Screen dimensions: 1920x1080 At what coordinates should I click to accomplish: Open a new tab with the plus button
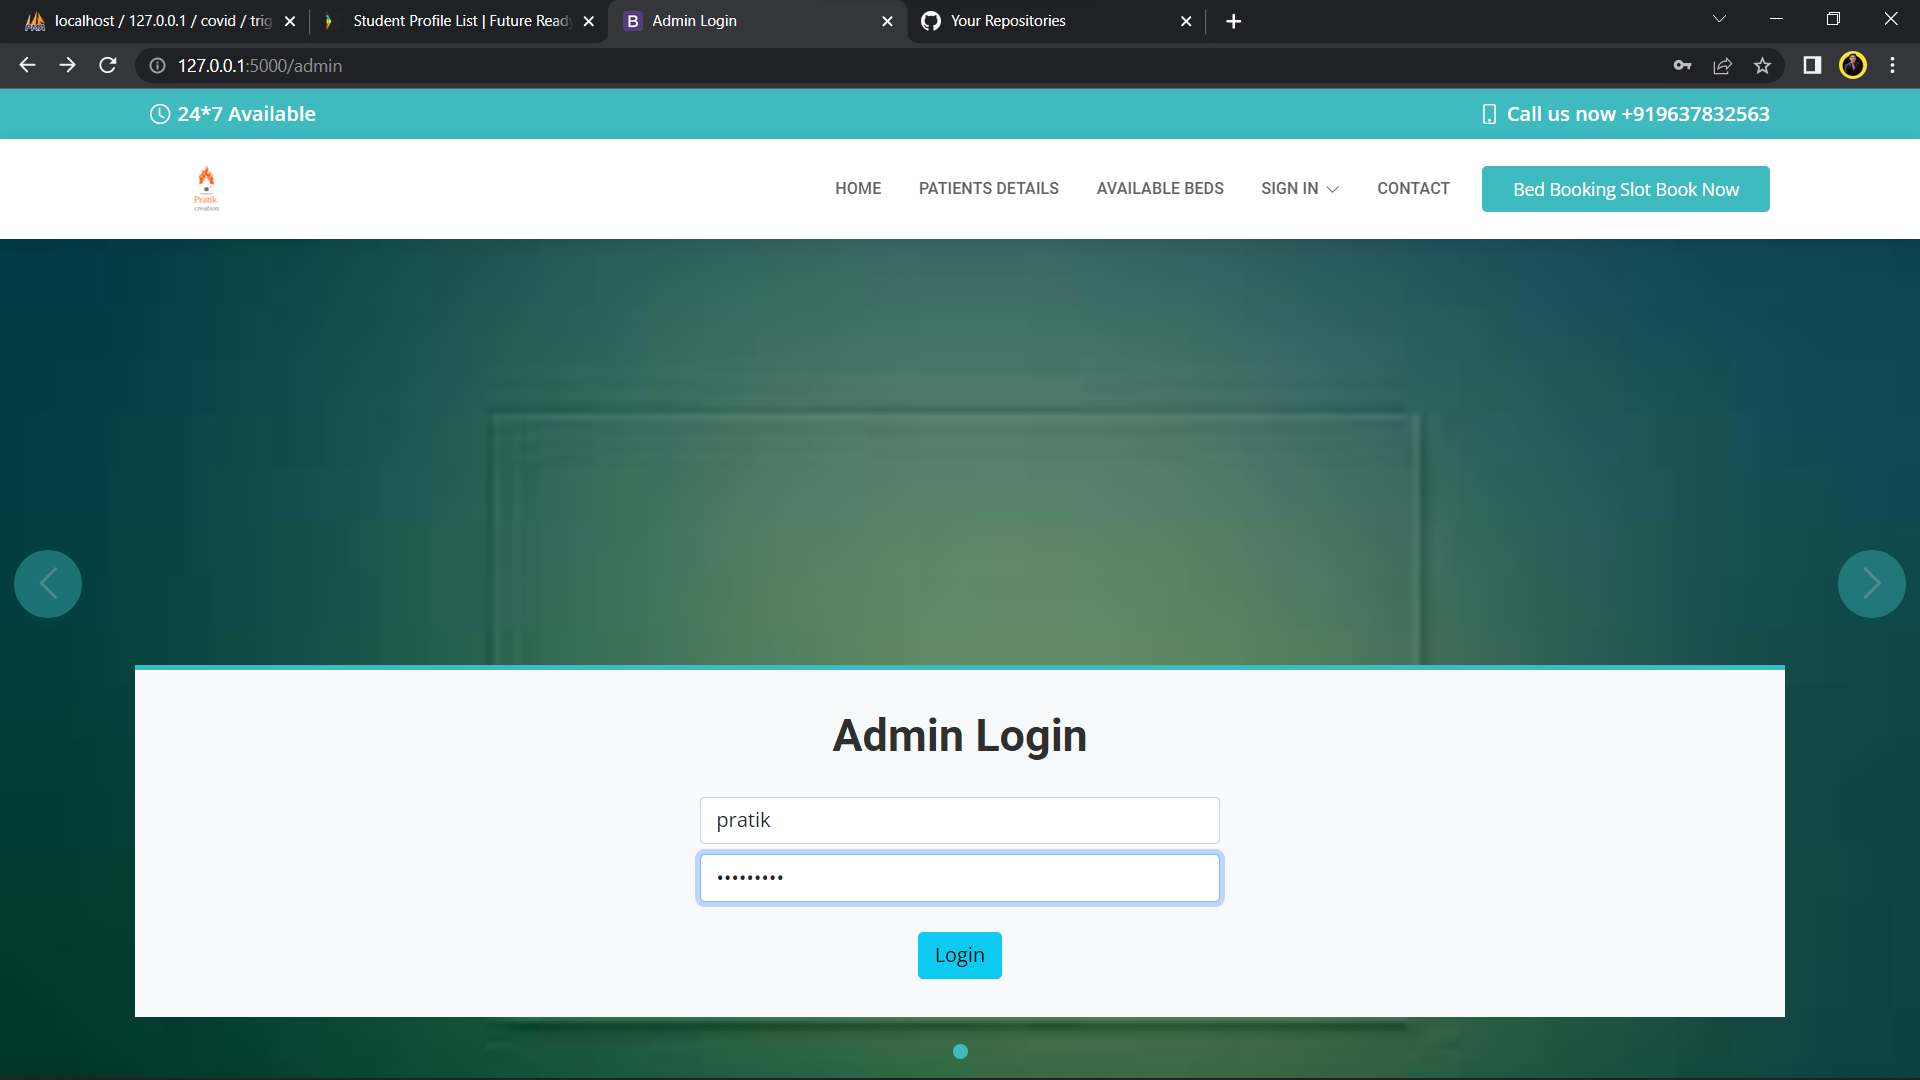tap(1233, 21)
